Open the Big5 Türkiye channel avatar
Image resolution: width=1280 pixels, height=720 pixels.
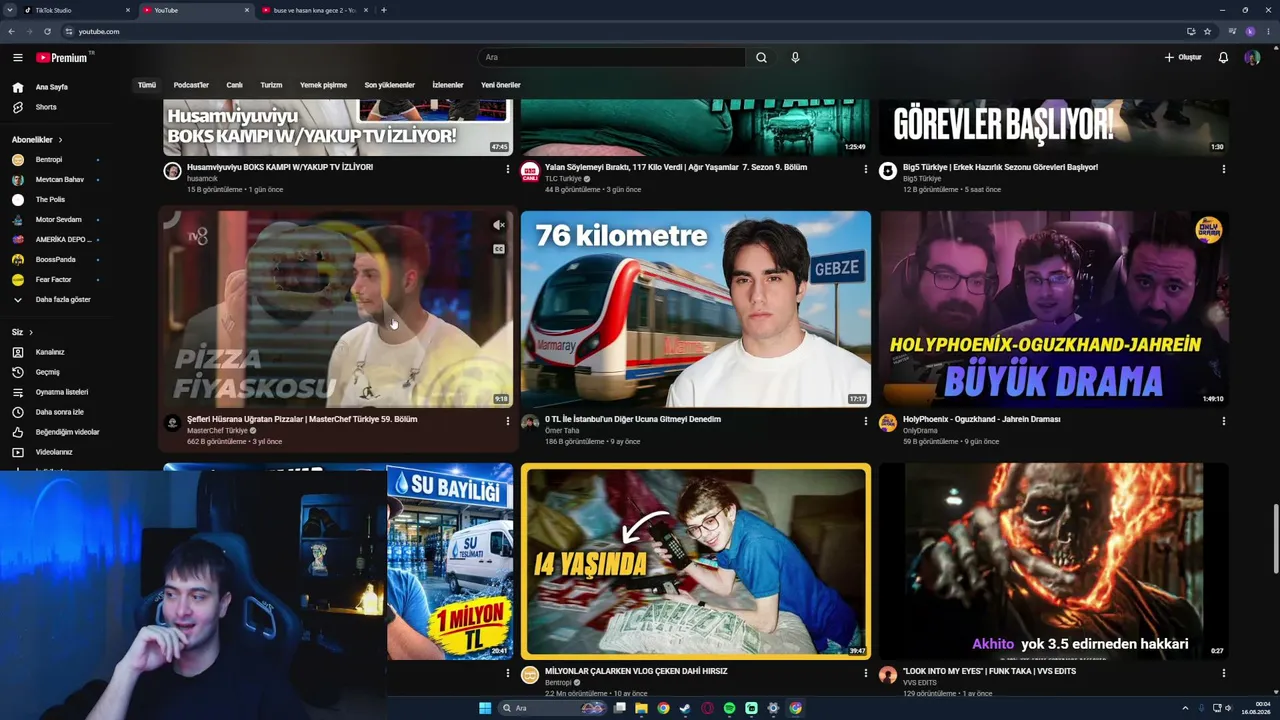tap(888, 171)
